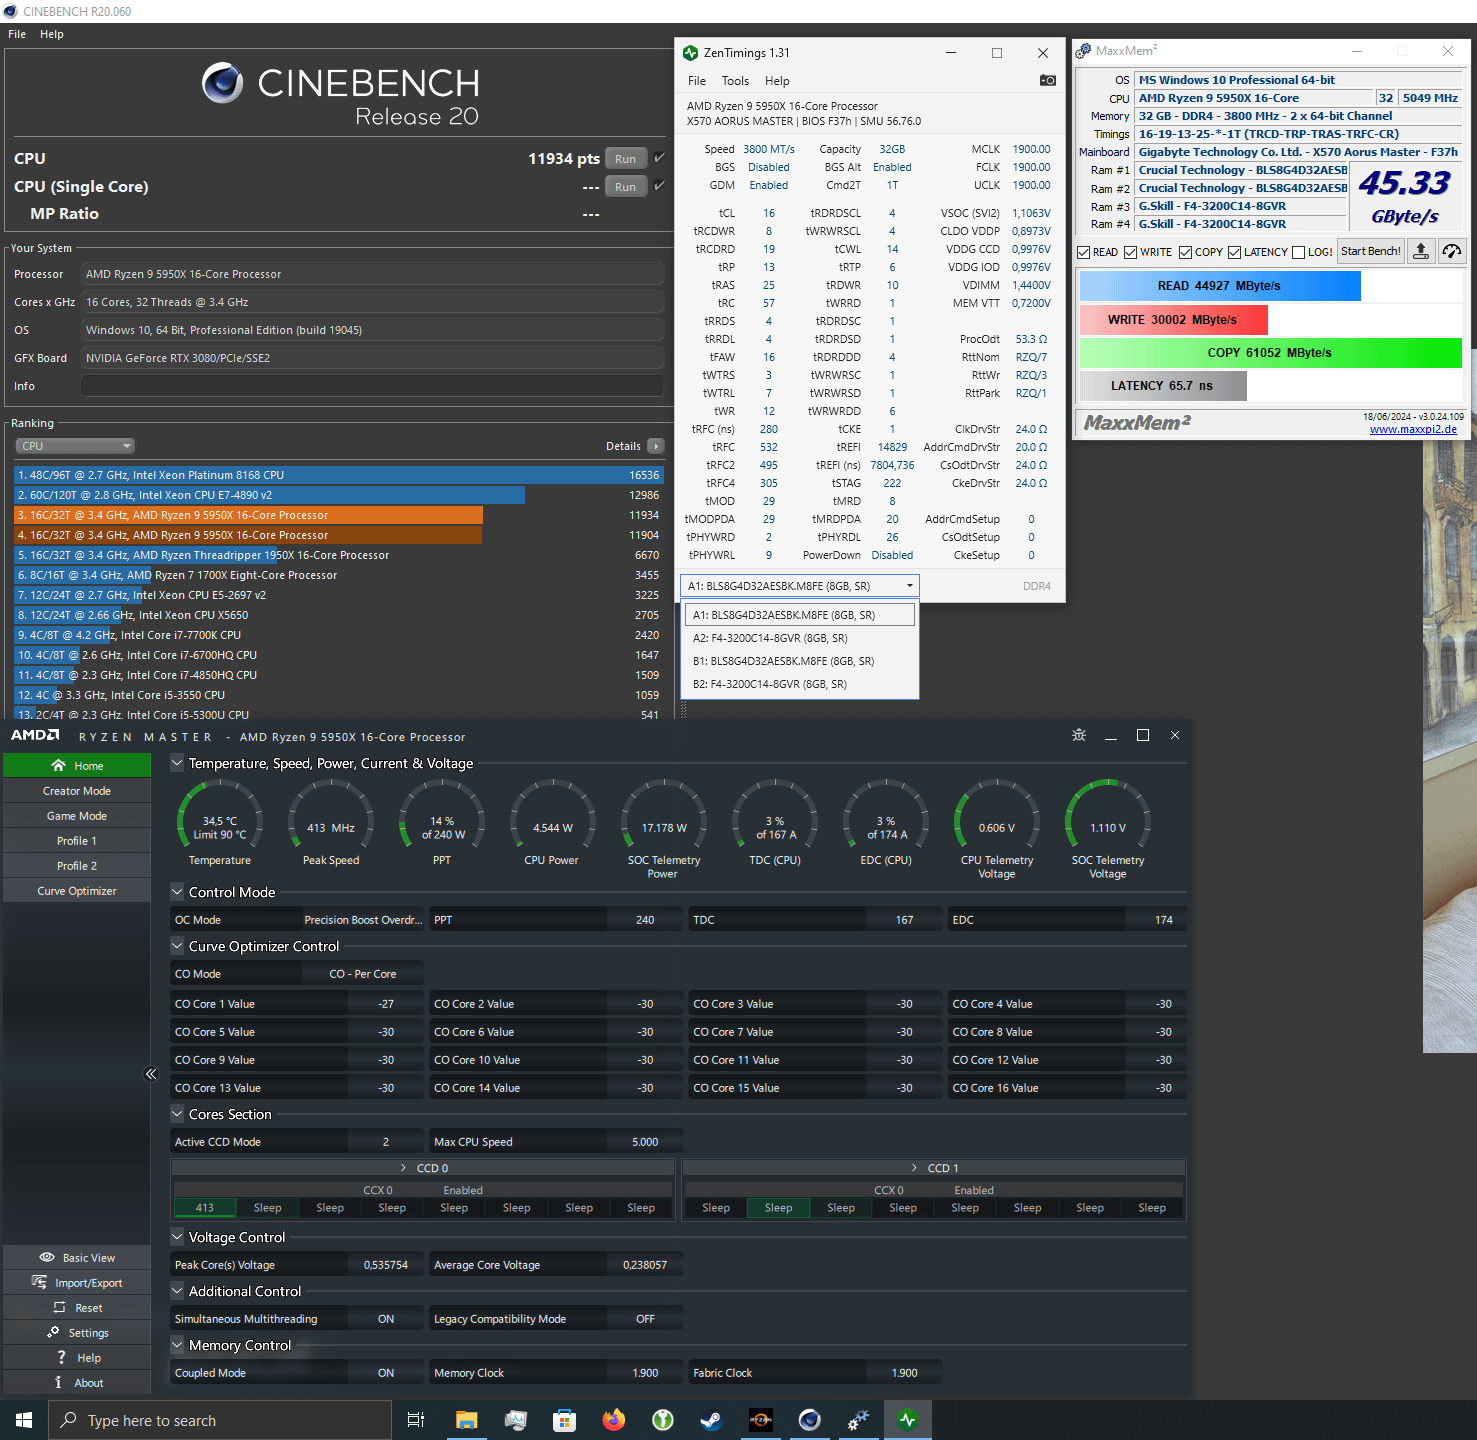Open Import/Export in Ryzen Master
The image size is (1477, 1440).
pos(77,1283)
